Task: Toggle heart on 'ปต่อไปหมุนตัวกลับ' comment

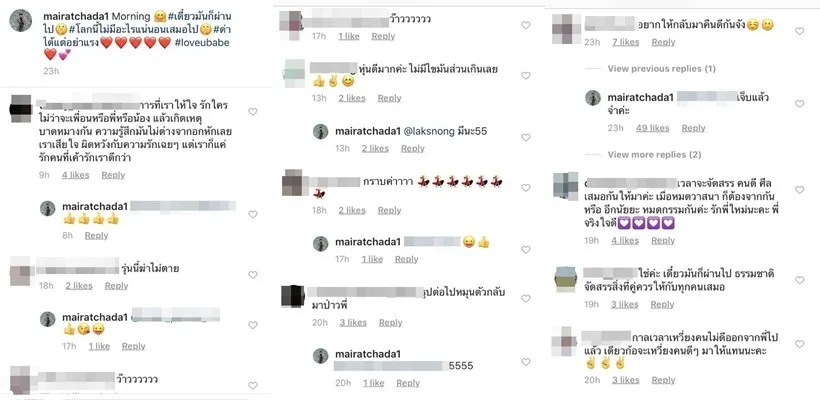Action: [526, 298]
